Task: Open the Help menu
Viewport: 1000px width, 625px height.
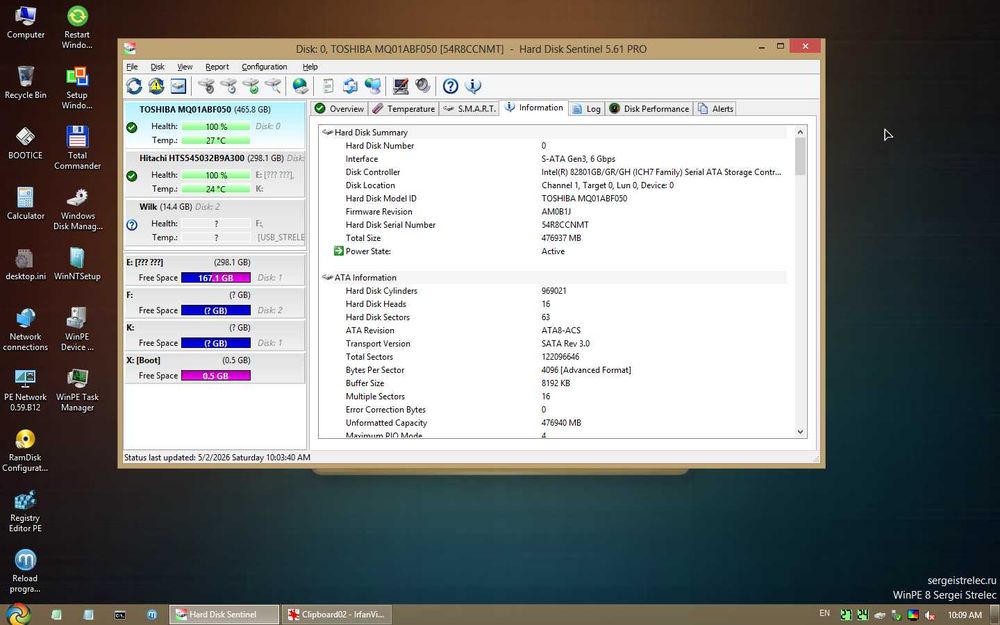Action: point(310,67)
